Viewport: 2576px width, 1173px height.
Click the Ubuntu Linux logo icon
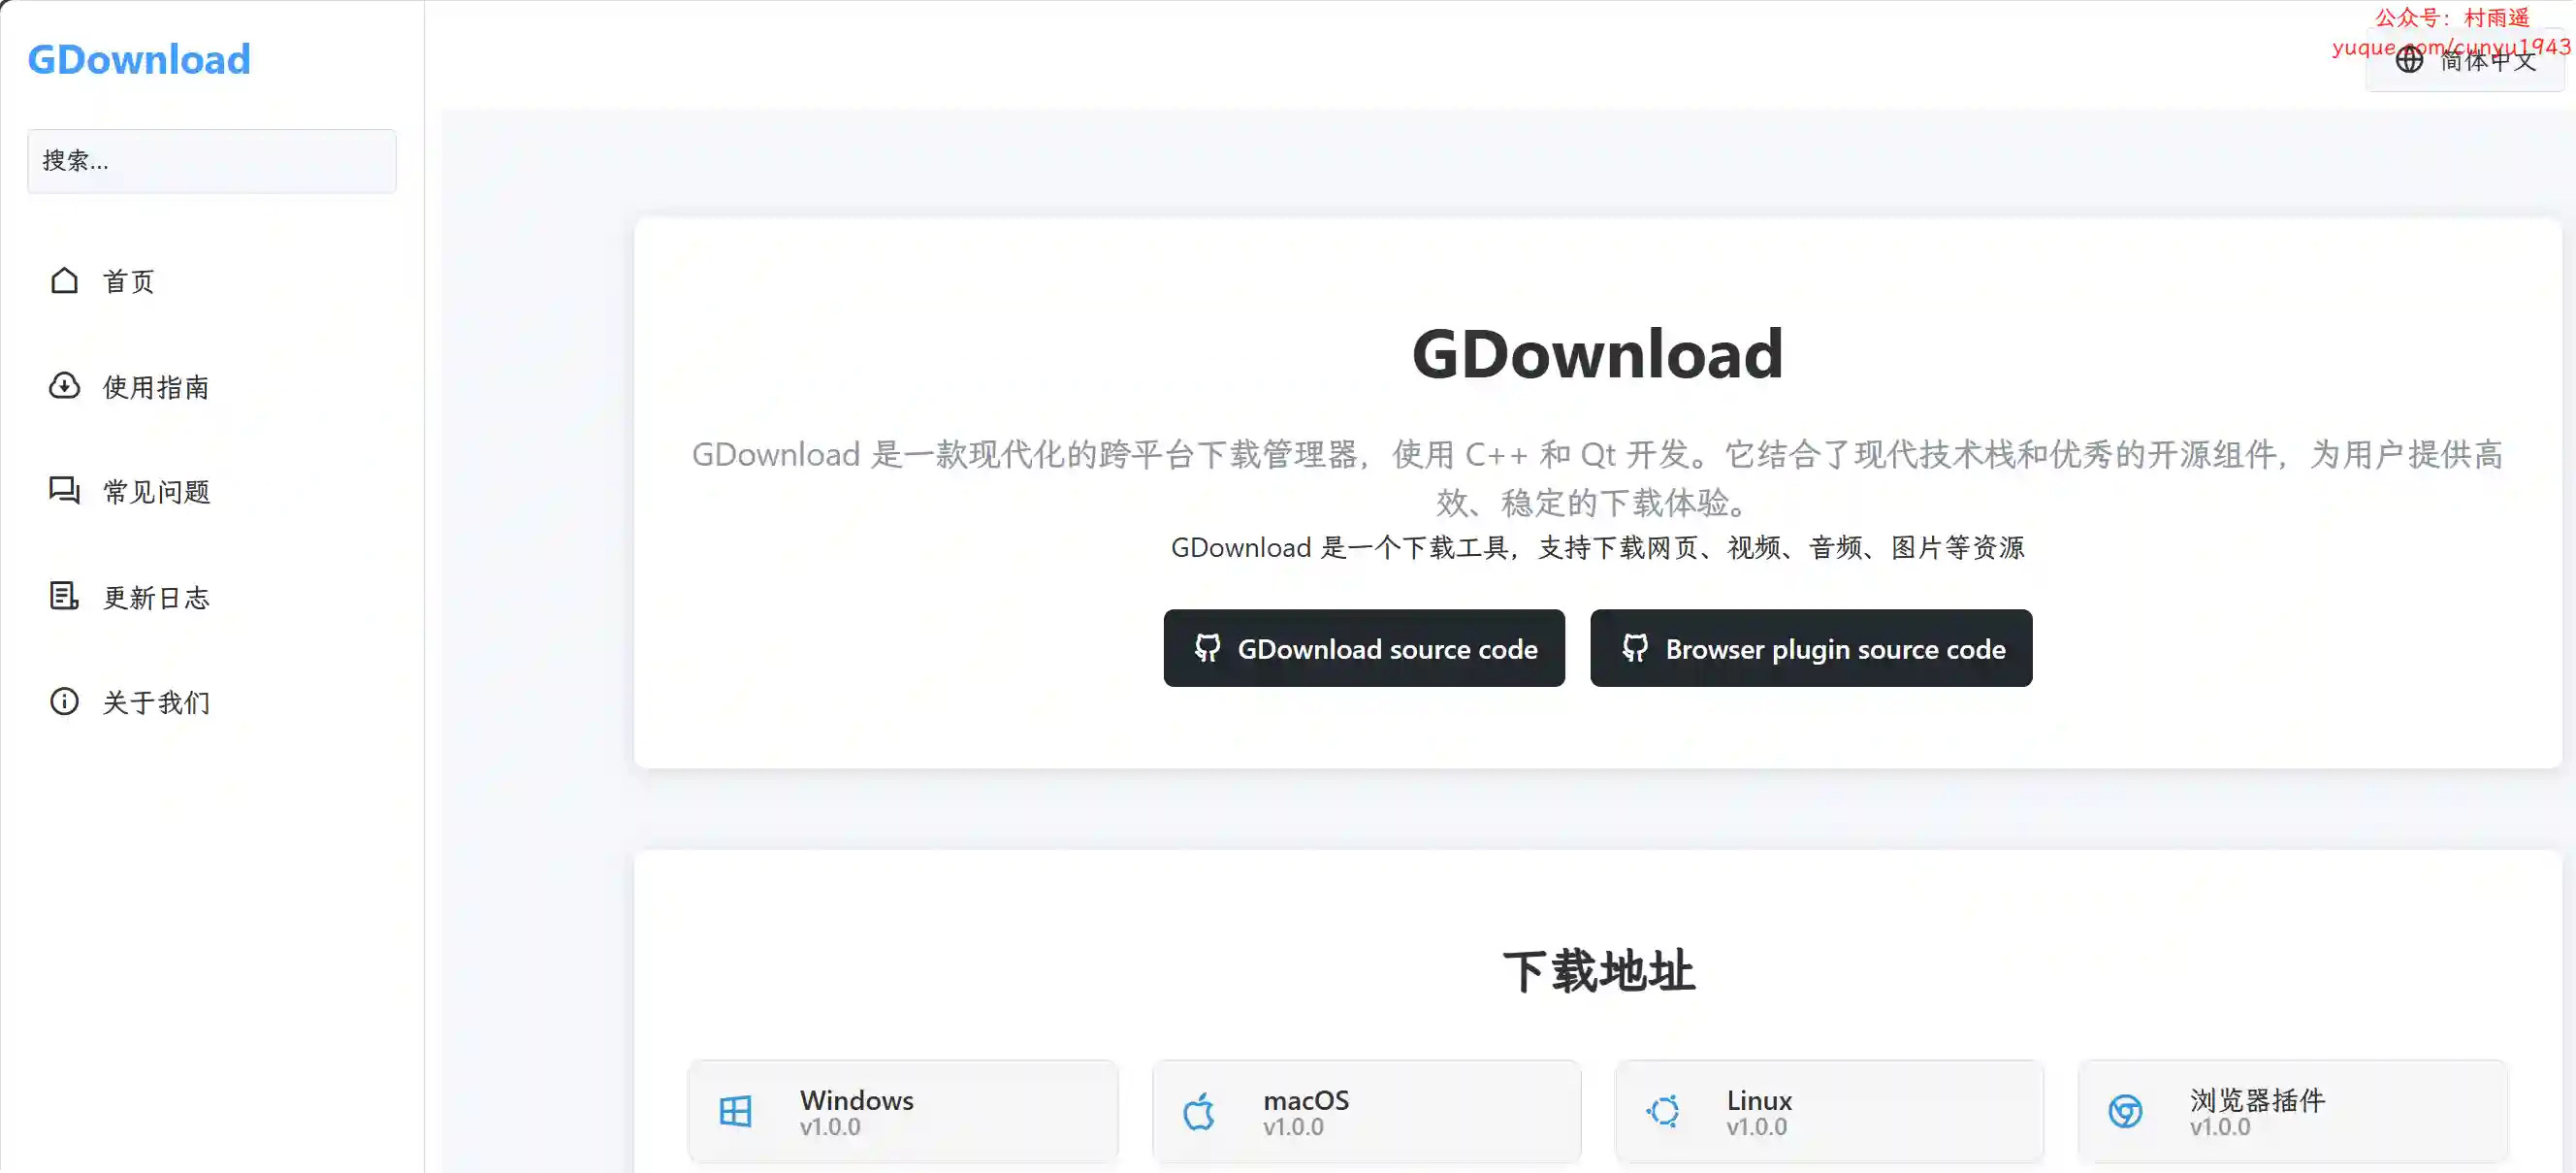pos(1663,1111)
